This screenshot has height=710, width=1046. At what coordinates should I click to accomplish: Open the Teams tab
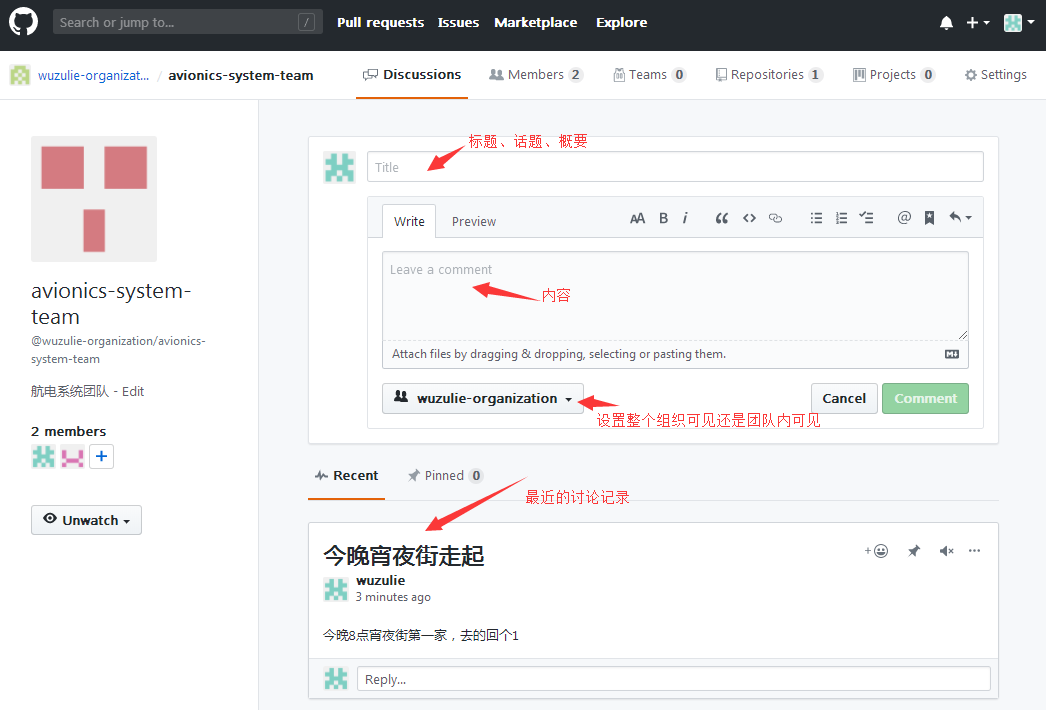pos(649,75)
